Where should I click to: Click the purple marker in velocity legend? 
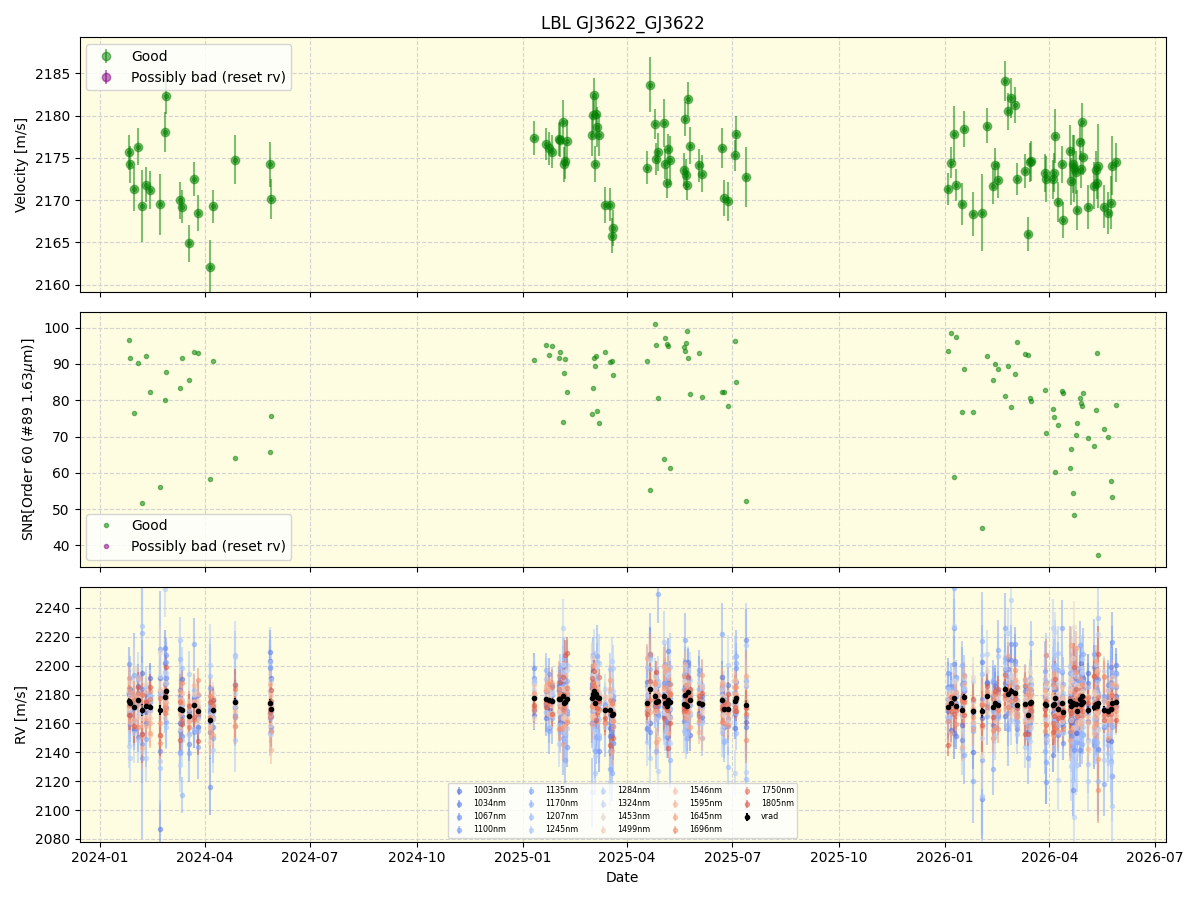pyautogui.click(x=106, y=77)
